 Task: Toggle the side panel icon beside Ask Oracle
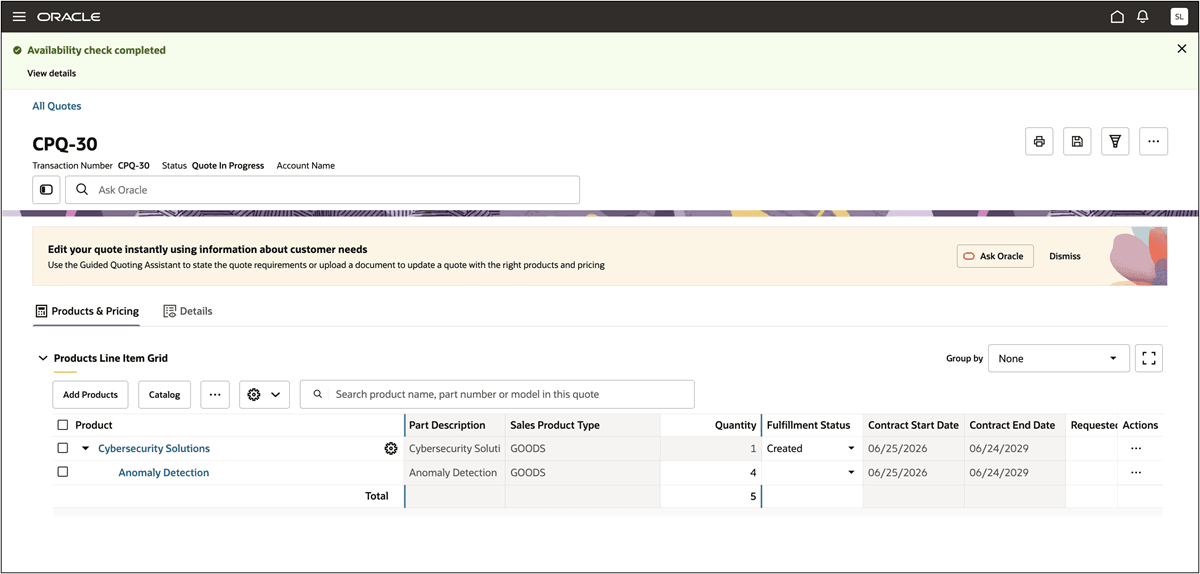coord(46,190)
